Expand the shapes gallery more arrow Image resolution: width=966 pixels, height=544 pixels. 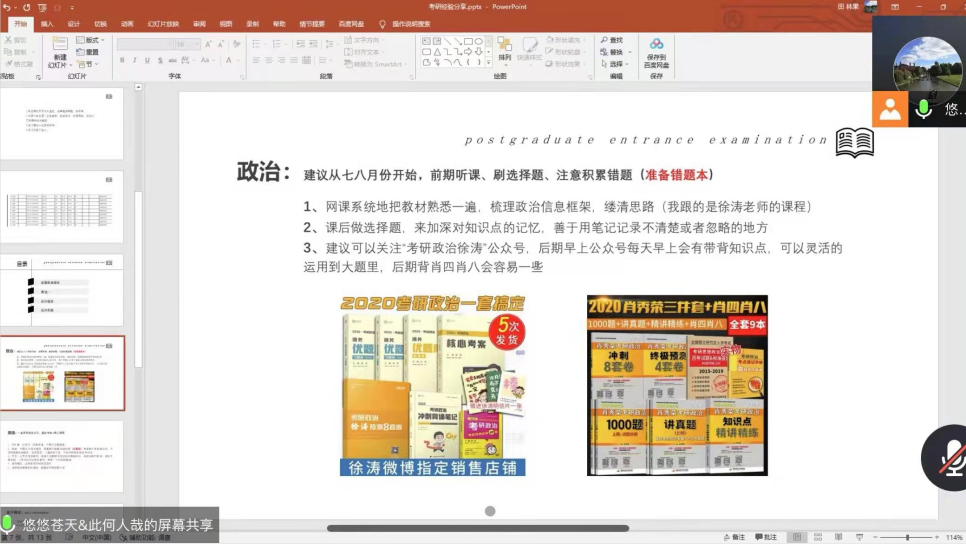489,62
